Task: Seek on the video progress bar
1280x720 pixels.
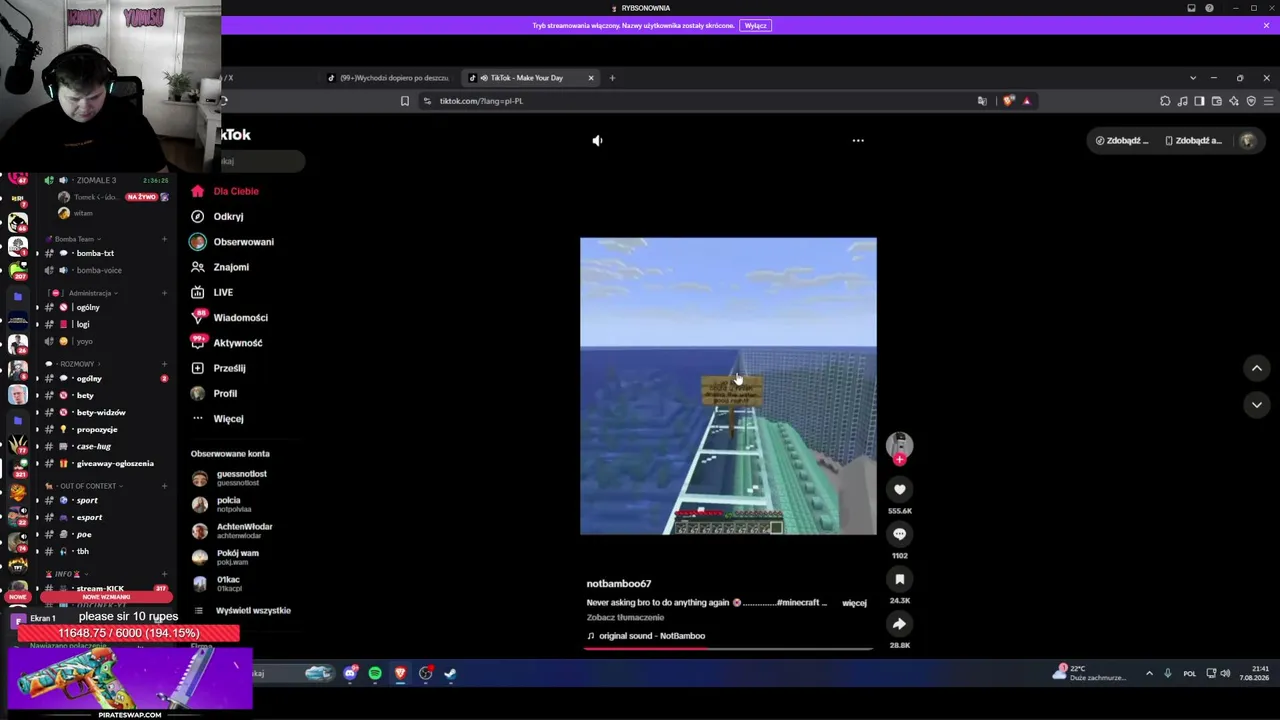Action: [728, 648]
